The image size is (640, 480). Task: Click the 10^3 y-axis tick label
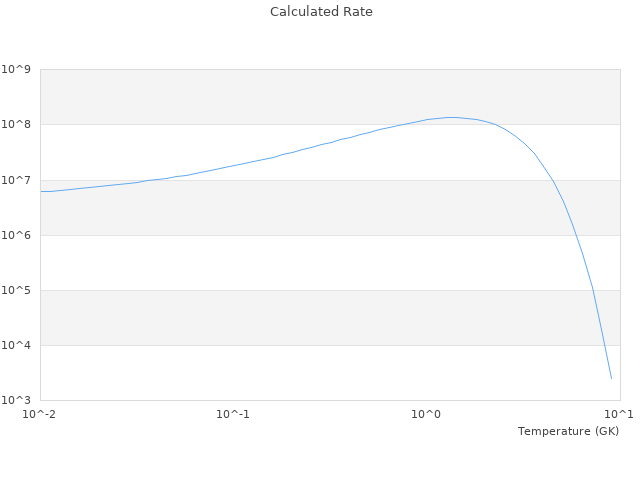17,400
